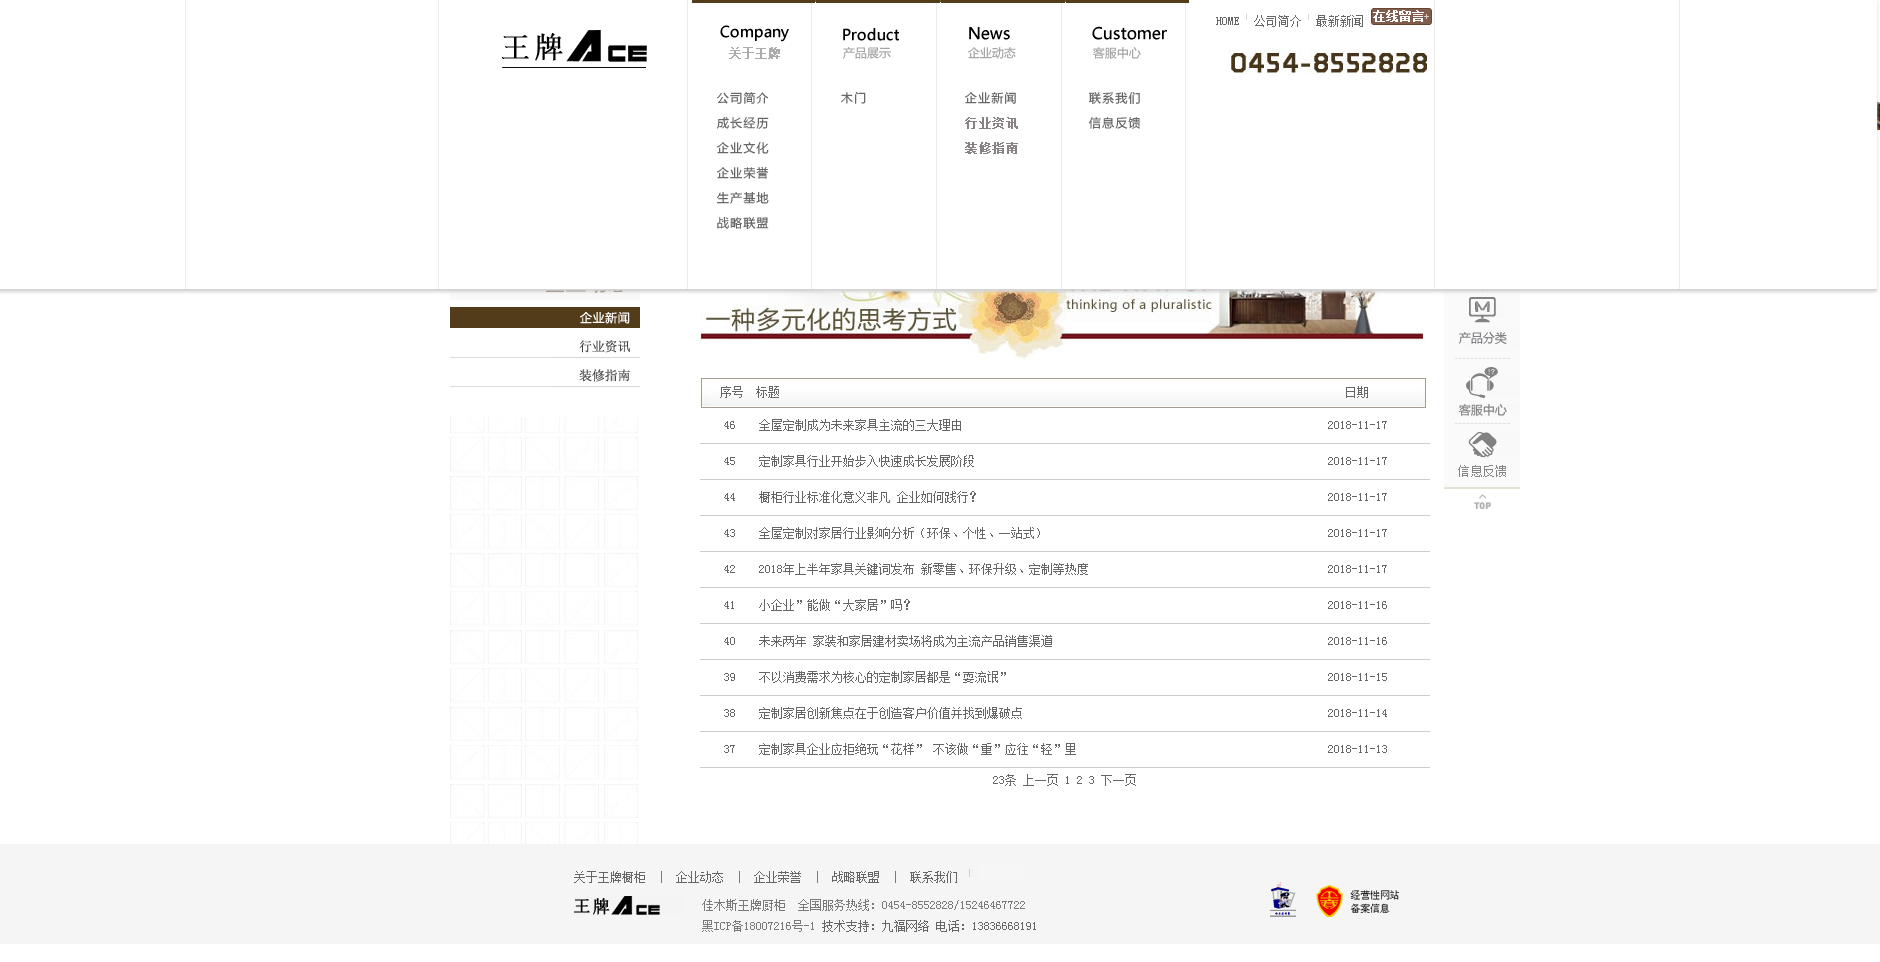Open 客服中心 headset icon in sidebar
Viewport: 1880px width, 962px height.
coord(1481,383)
